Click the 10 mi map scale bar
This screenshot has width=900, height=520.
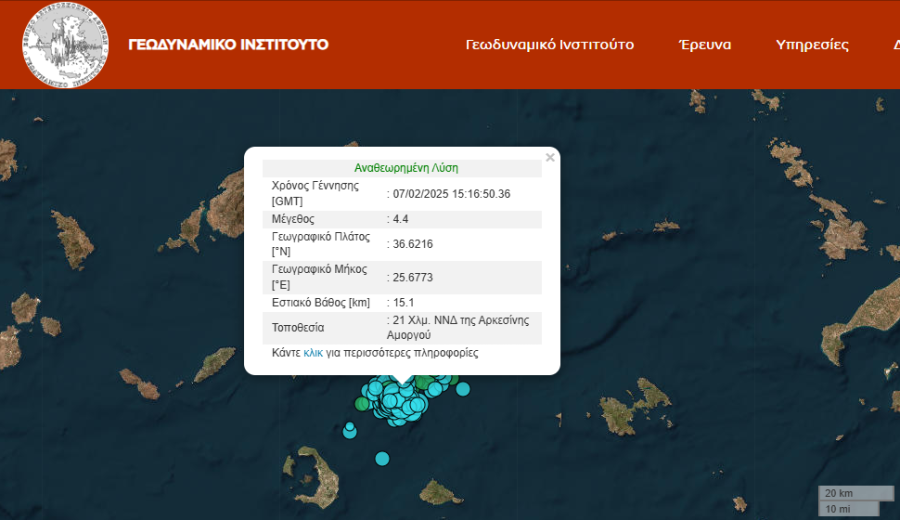[x=848, y=509]
